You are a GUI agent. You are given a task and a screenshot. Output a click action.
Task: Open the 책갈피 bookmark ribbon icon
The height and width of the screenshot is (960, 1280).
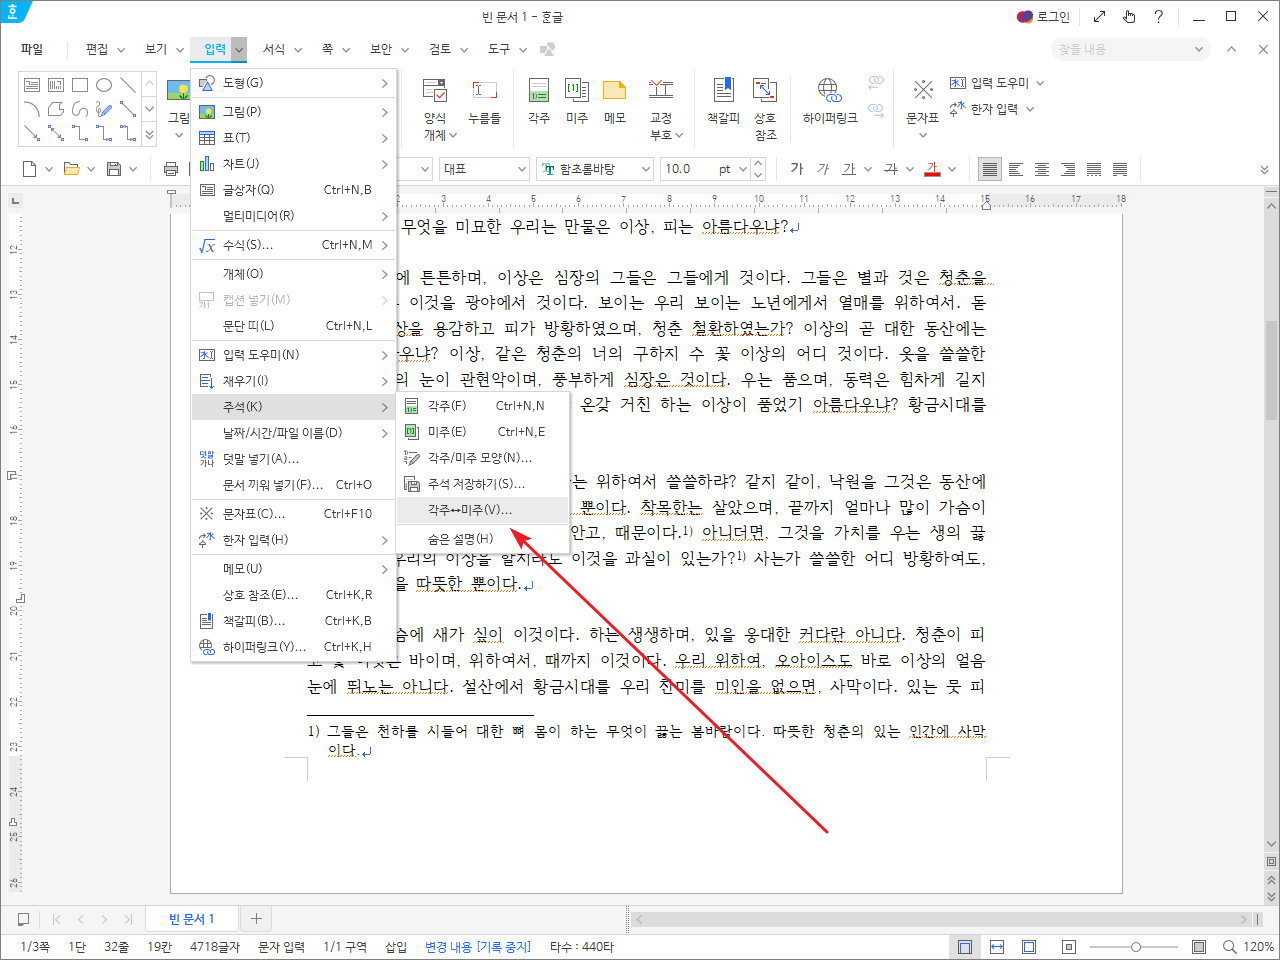click(x=723, y=101)
